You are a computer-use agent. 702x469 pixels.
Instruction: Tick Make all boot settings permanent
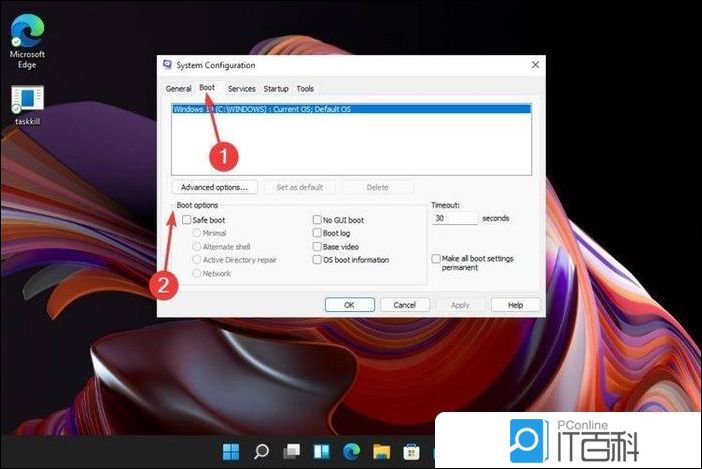point(436,258)
